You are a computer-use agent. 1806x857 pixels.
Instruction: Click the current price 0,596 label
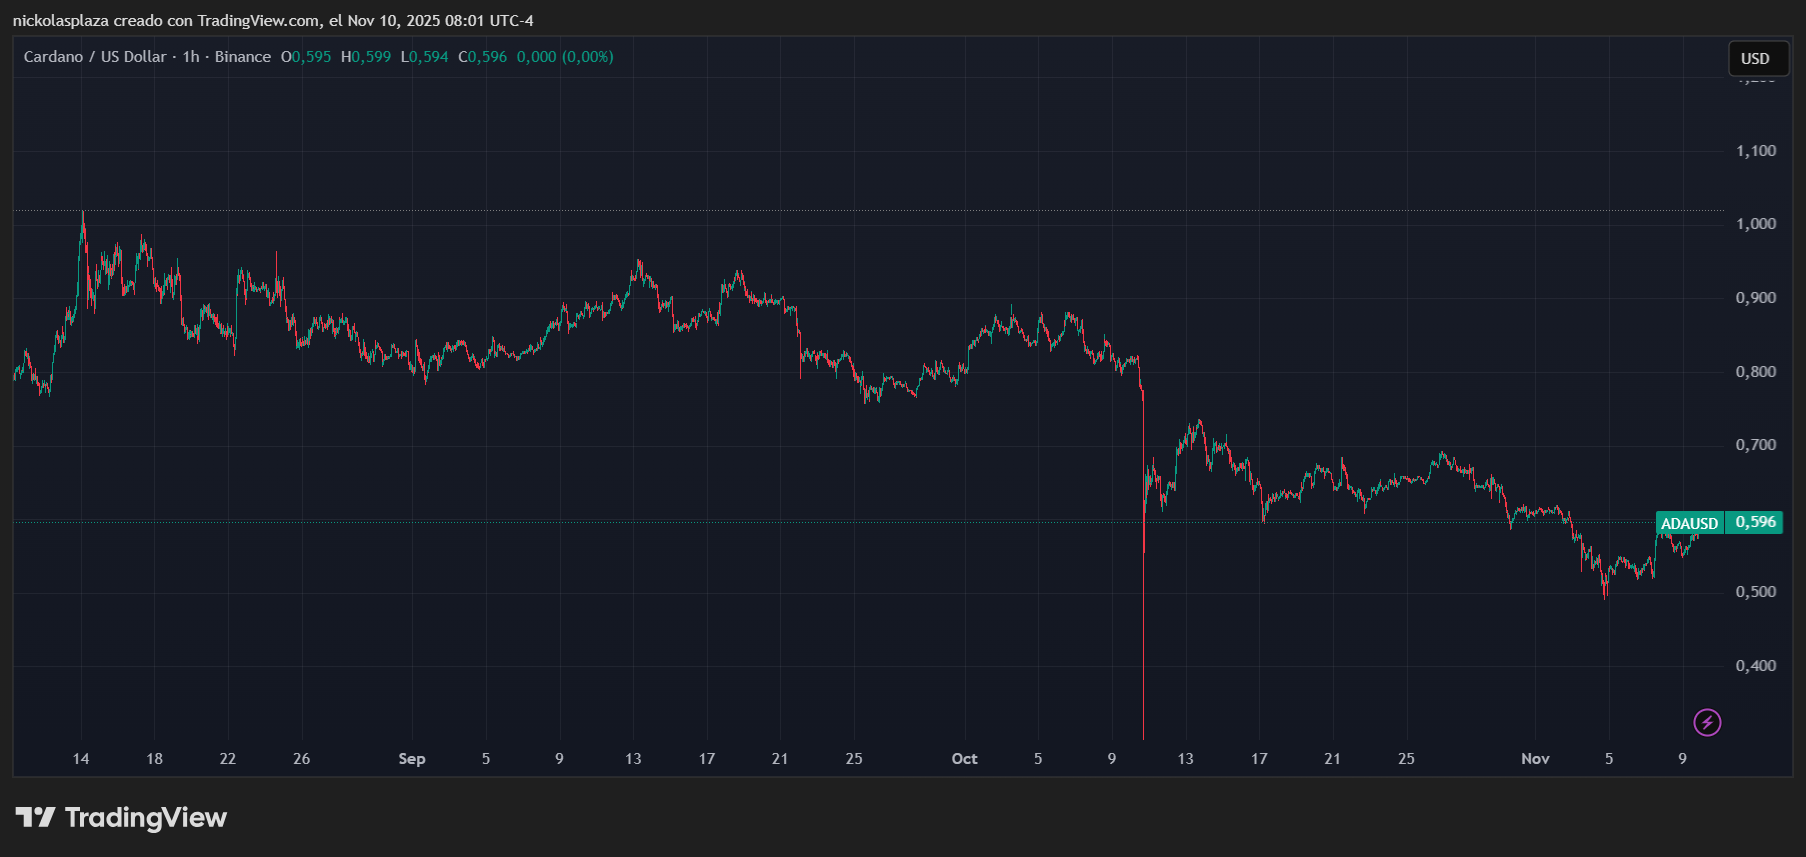(1755, 522)
